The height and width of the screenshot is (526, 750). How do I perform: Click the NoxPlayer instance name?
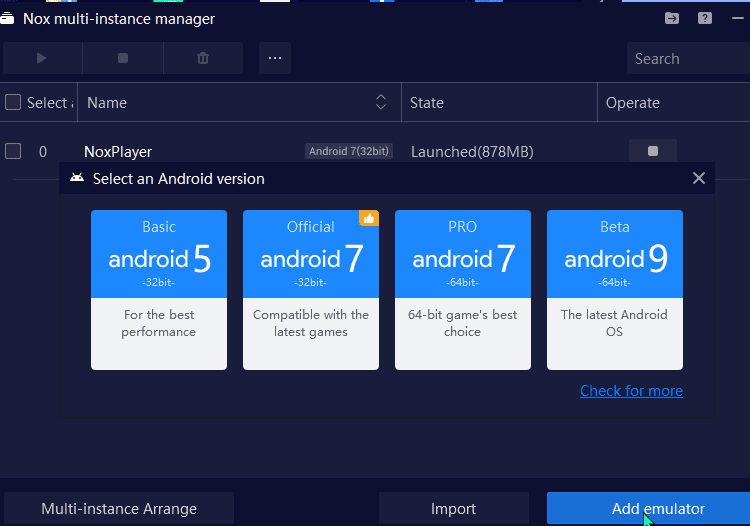[x=118, y=152]
